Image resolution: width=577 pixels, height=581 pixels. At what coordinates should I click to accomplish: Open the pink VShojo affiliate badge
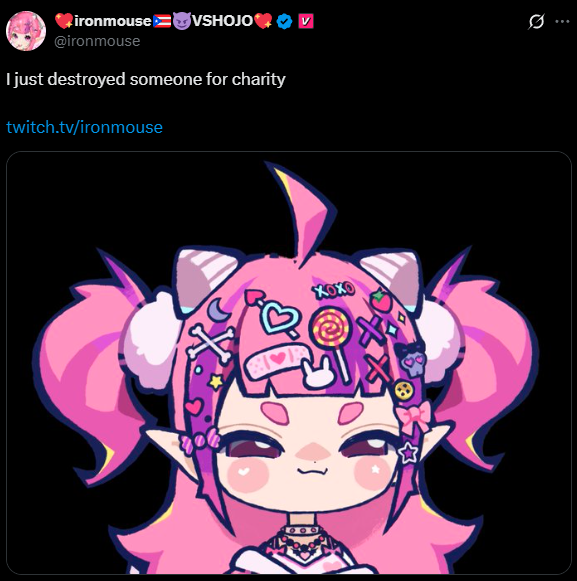click(x=306, y=21)
